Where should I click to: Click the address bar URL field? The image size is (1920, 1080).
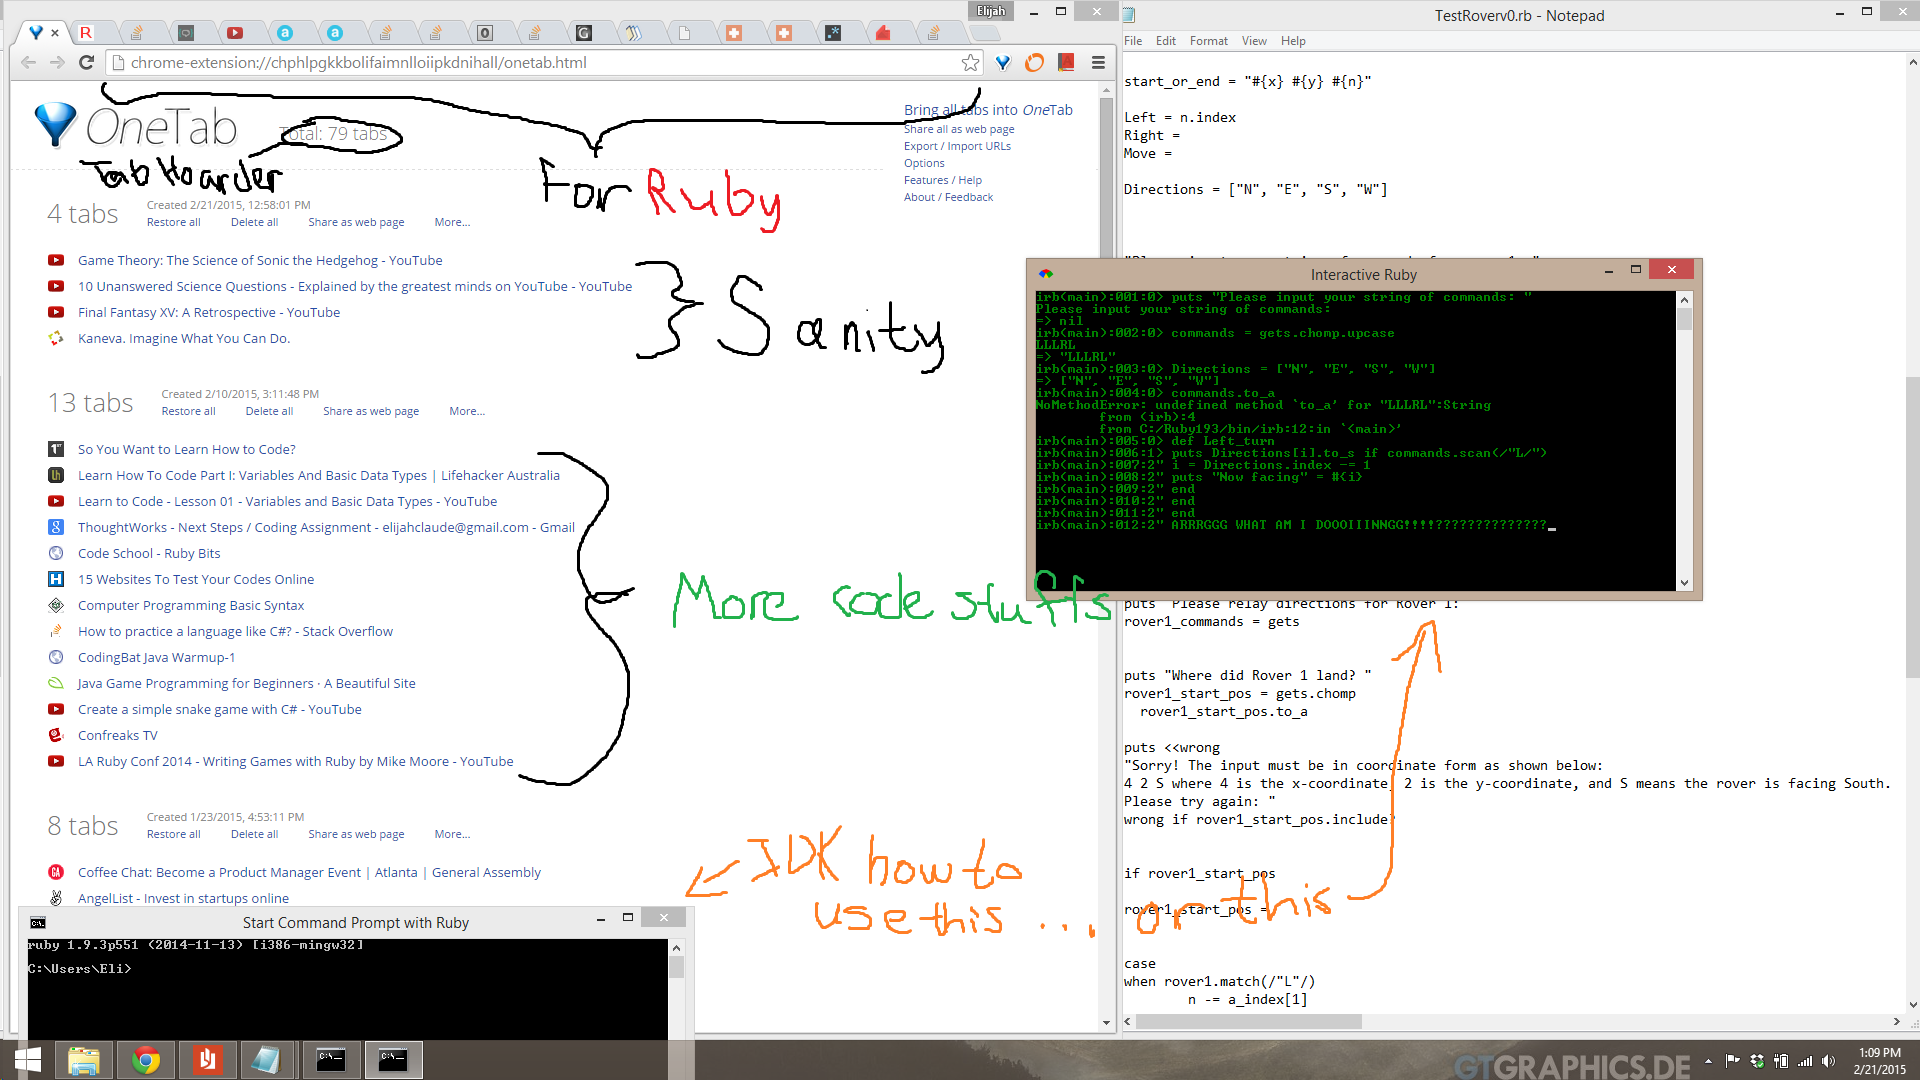pos(540,63)
